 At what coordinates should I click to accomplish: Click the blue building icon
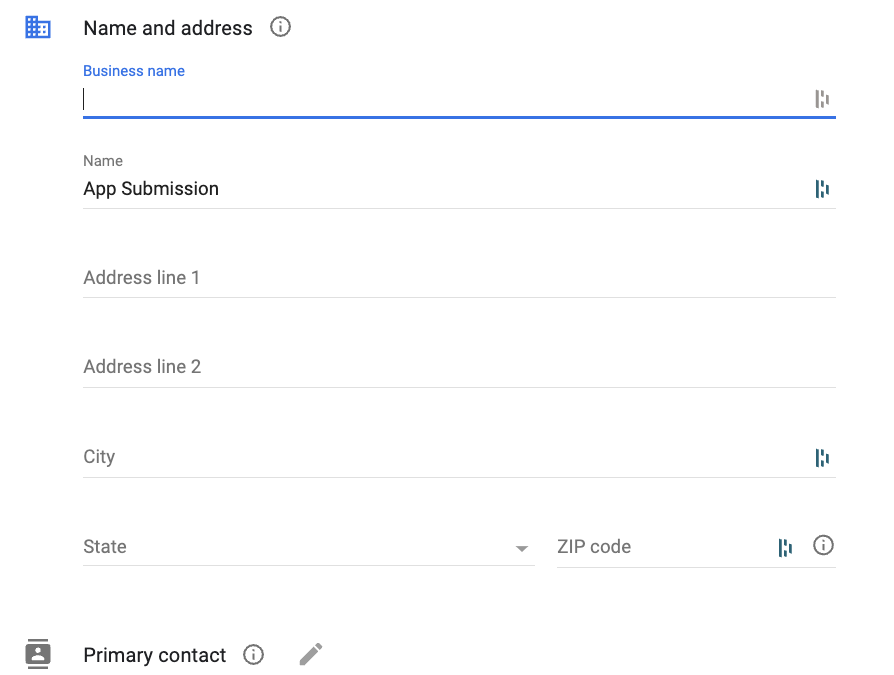38,27
